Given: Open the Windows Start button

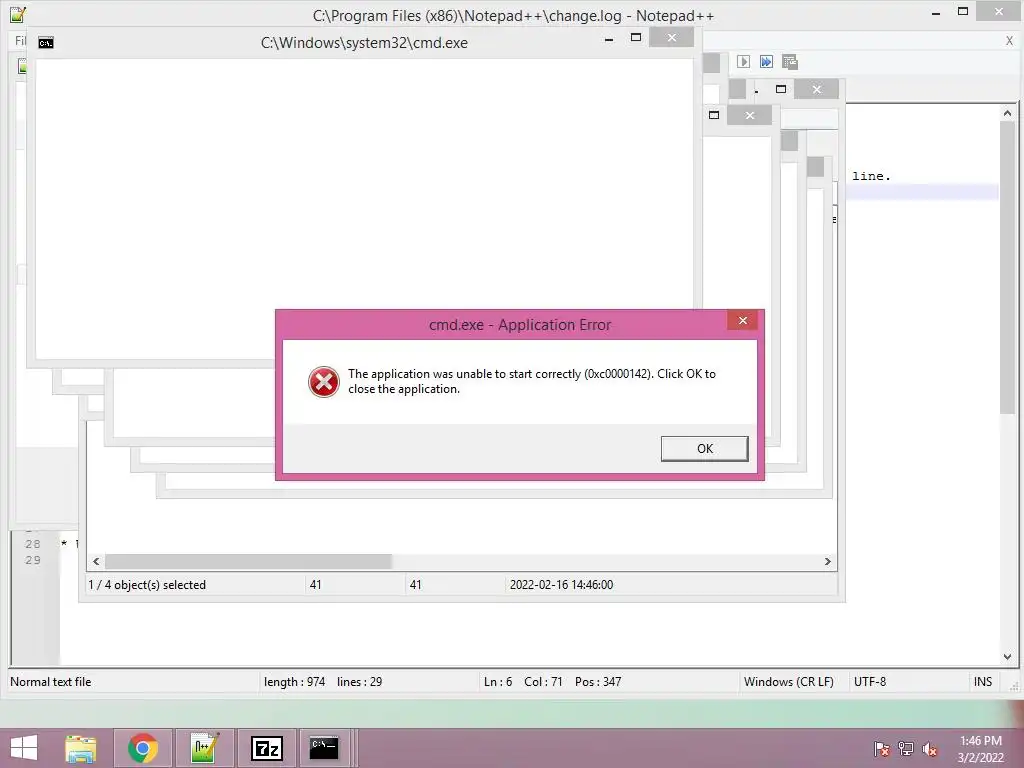Looking at the screenshot, I should pos(24,748).
